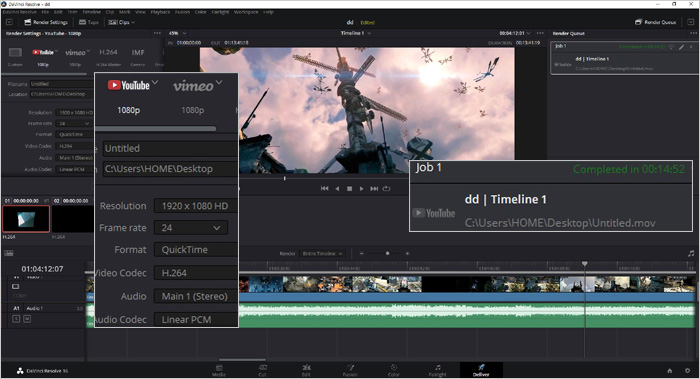
Task: Open Video Codec H.264 dropdown
Action: pyautogui.click(x=196, y=273)
